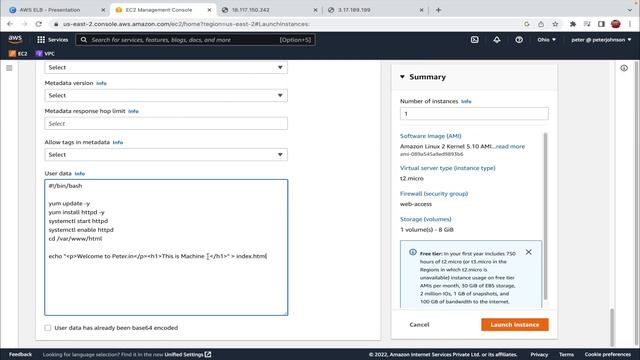Image resolution: width=640 pixels, height=360 pixels.
Task: Open the tab search chevron
Action: coord(629,10)
